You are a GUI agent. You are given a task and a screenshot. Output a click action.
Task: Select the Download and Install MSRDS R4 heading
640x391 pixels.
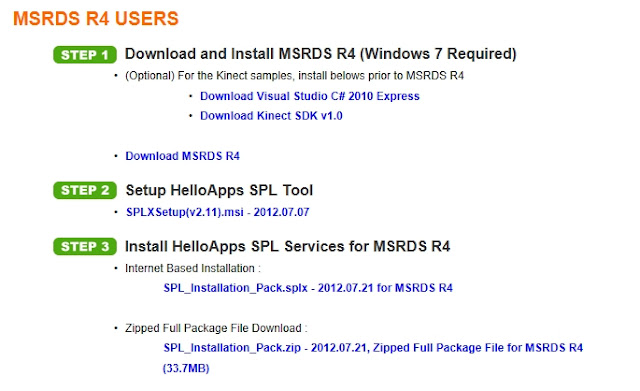321,54
